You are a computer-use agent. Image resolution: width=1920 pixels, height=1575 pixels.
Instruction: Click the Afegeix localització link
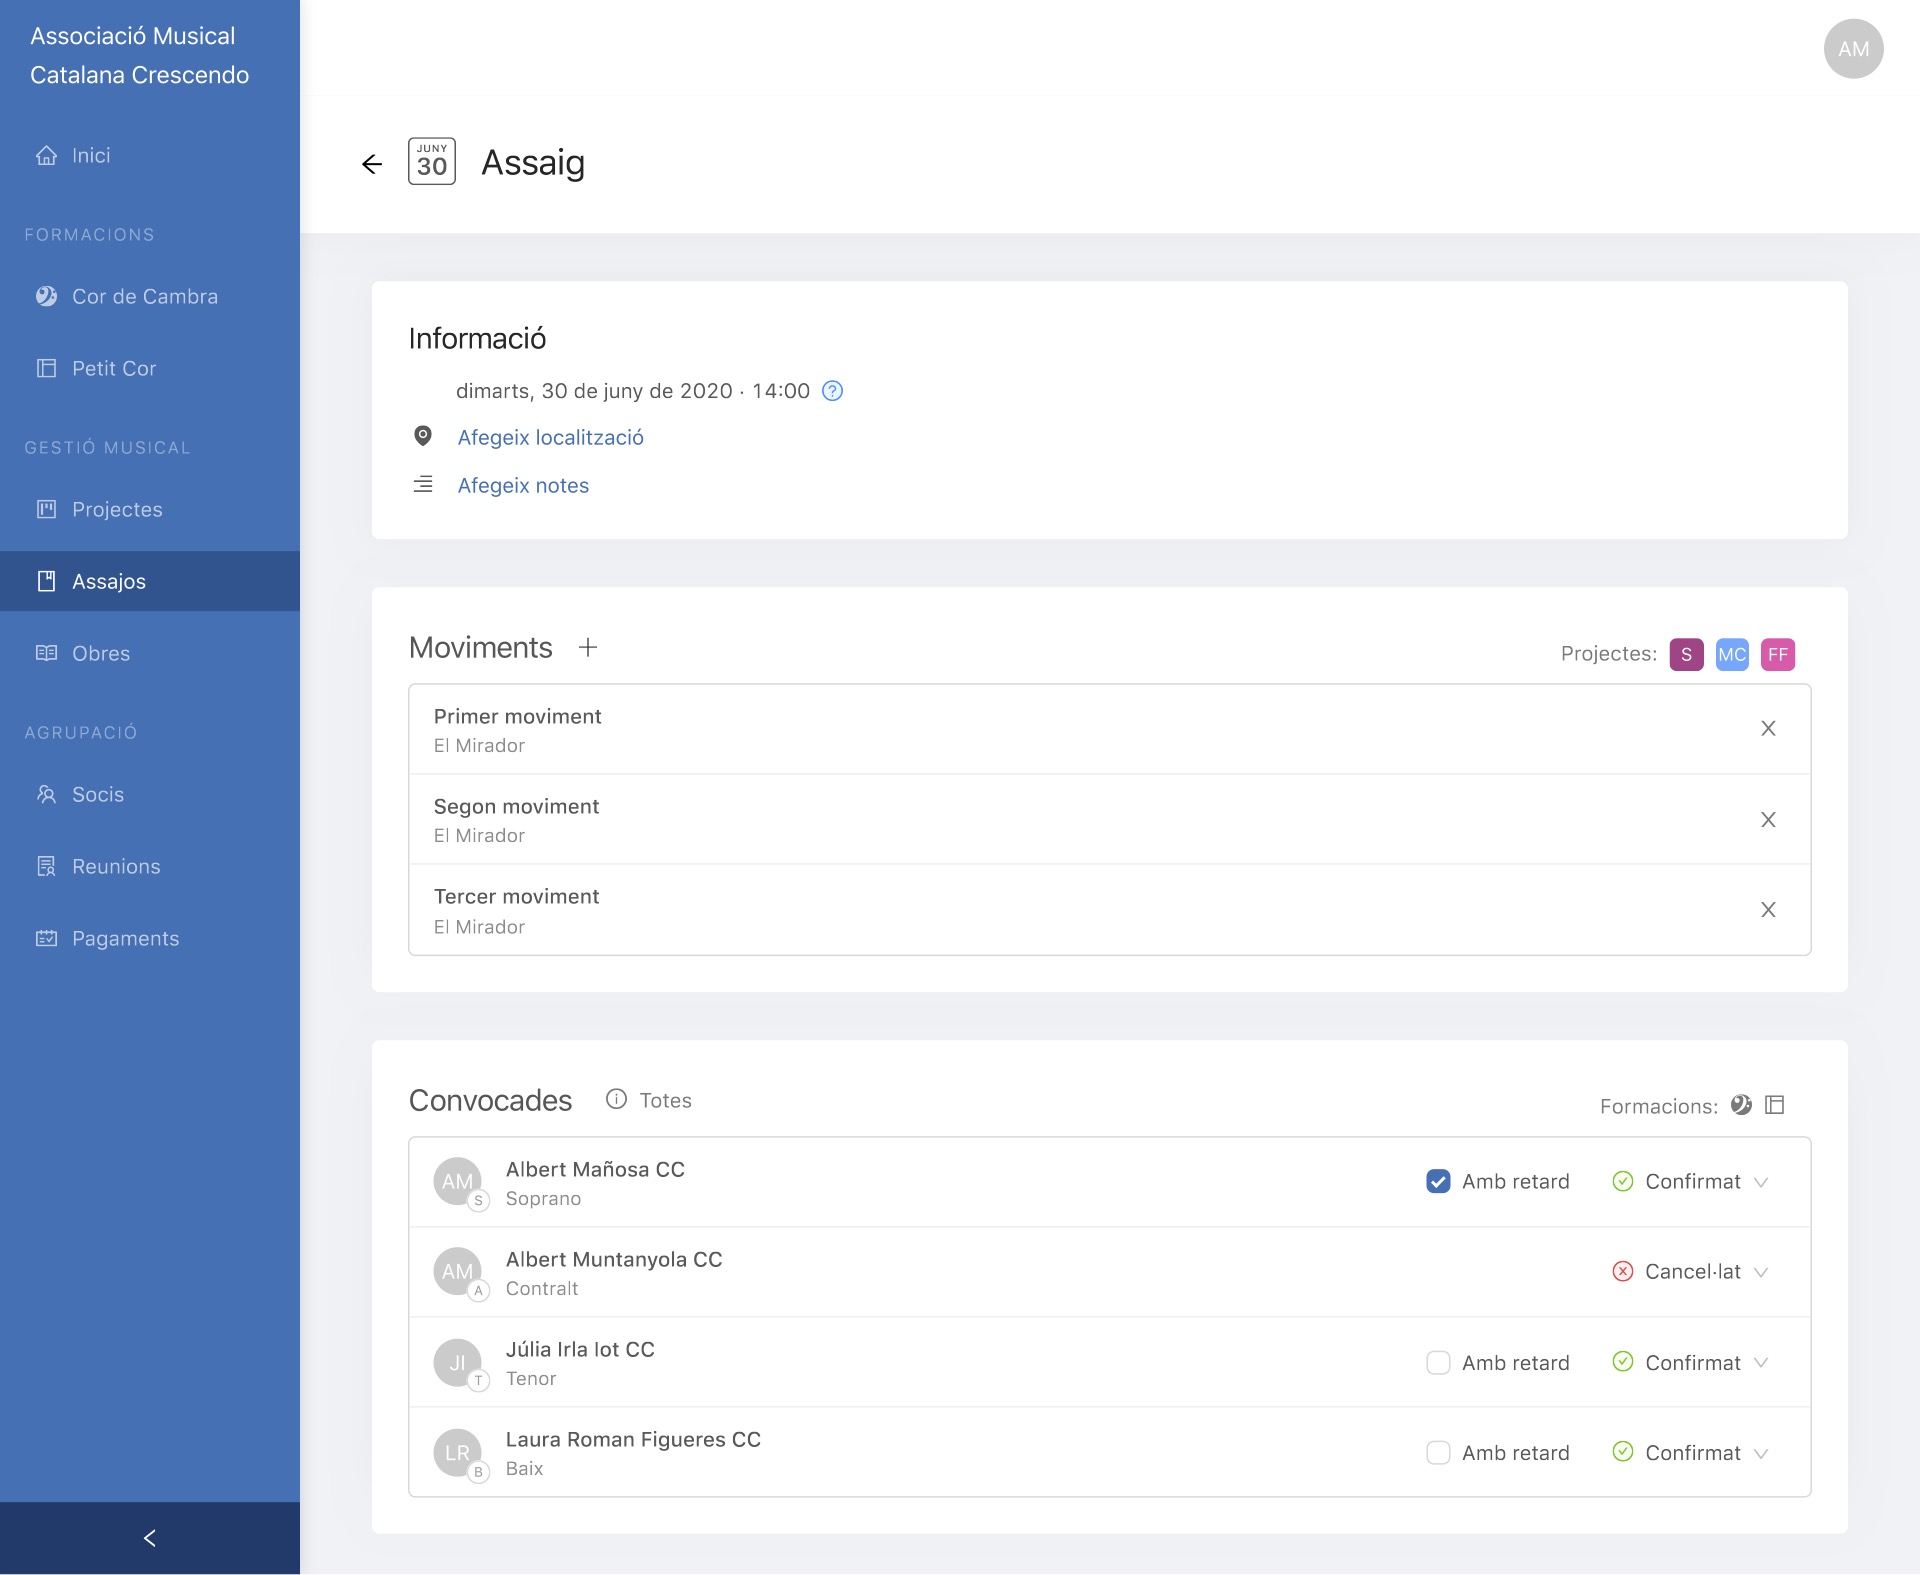point(550,438)
